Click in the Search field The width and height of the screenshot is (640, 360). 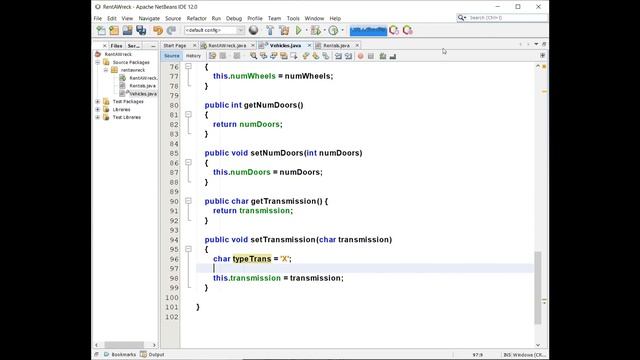click(506, 18)
